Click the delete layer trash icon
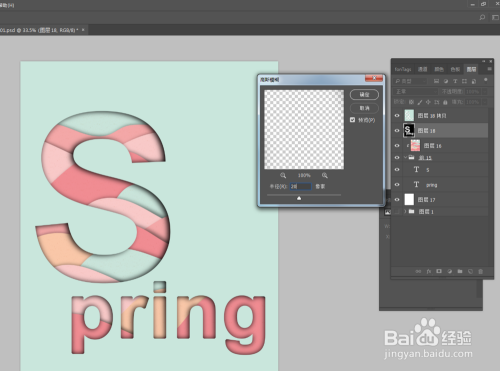 point(481,272)
